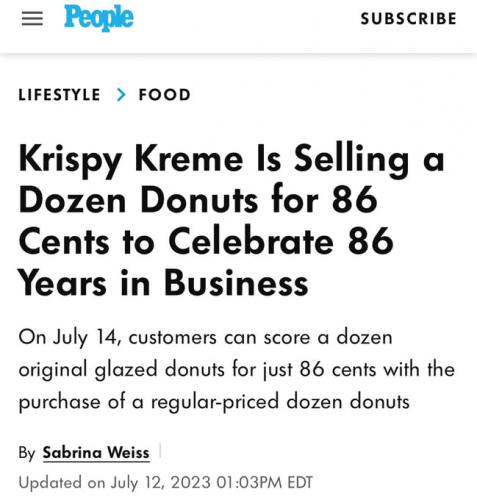Viewport: 477px width, 500px height.
Task: Click the People logo to go home
Action: (x=99, y=18)
